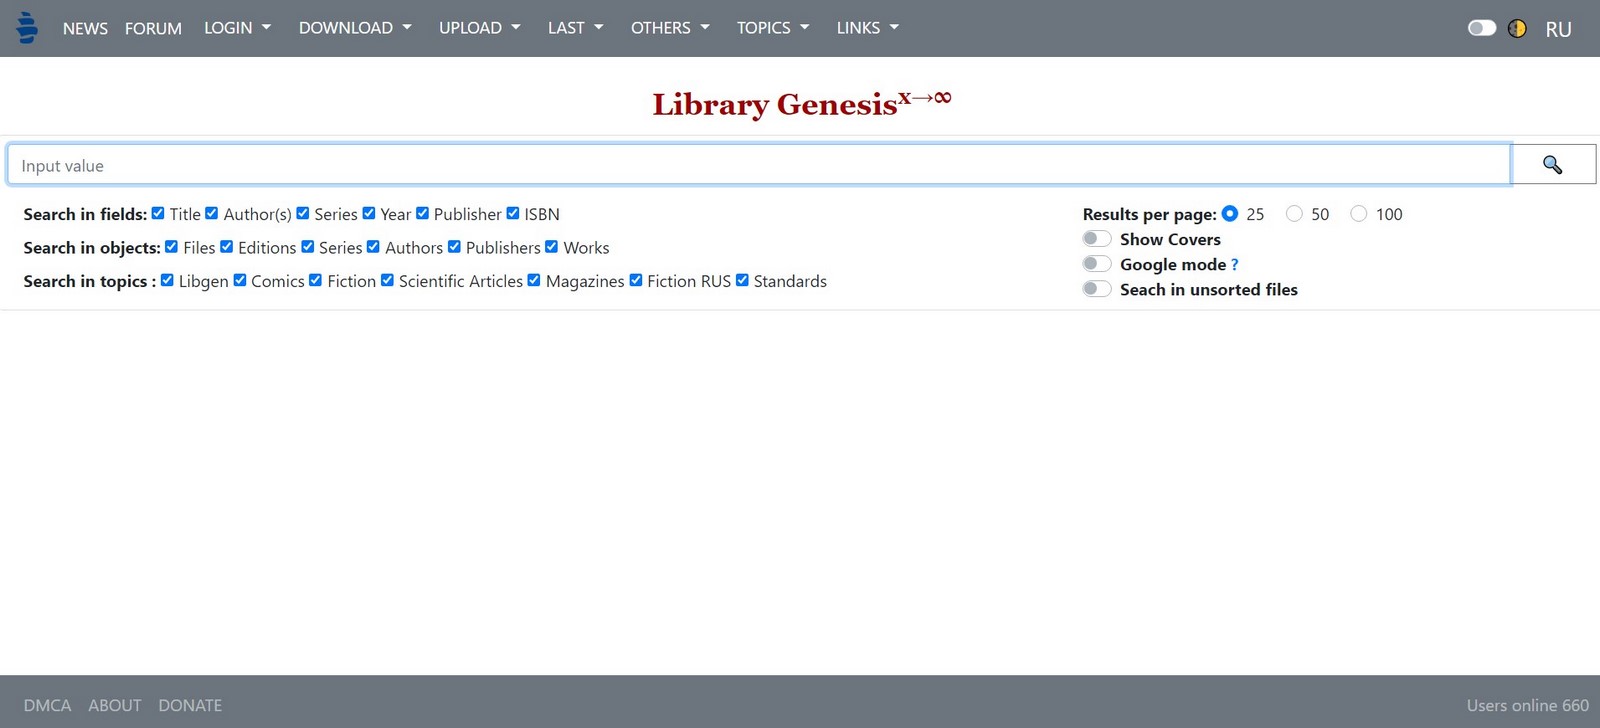Select 50 results per page
Viewport: 1600px width, 728px height.
coord(1294,213)
